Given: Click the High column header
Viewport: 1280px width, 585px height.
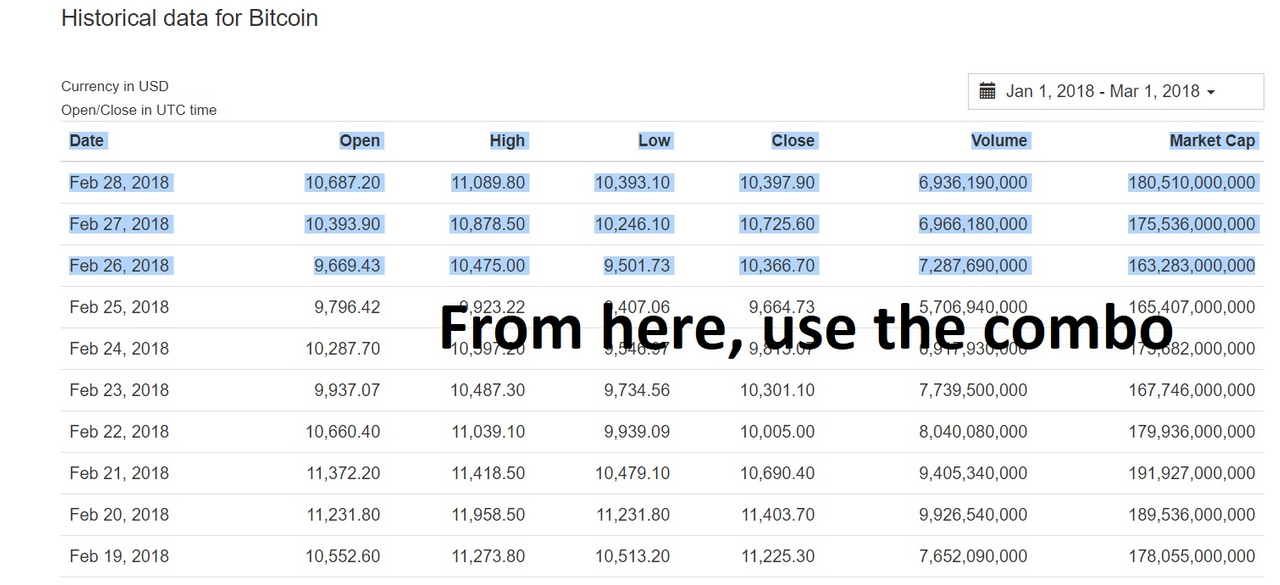Looking at the screenshot, I should (507, 141).
